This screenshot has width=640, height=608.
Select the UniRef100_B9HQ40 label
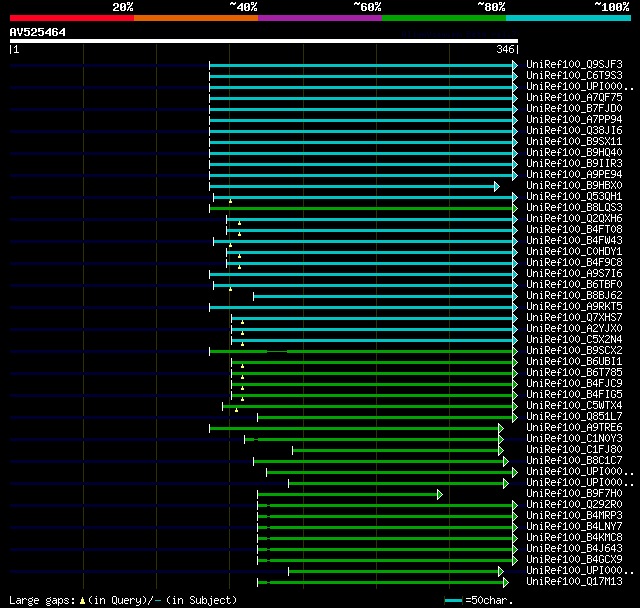click(574, 153)
